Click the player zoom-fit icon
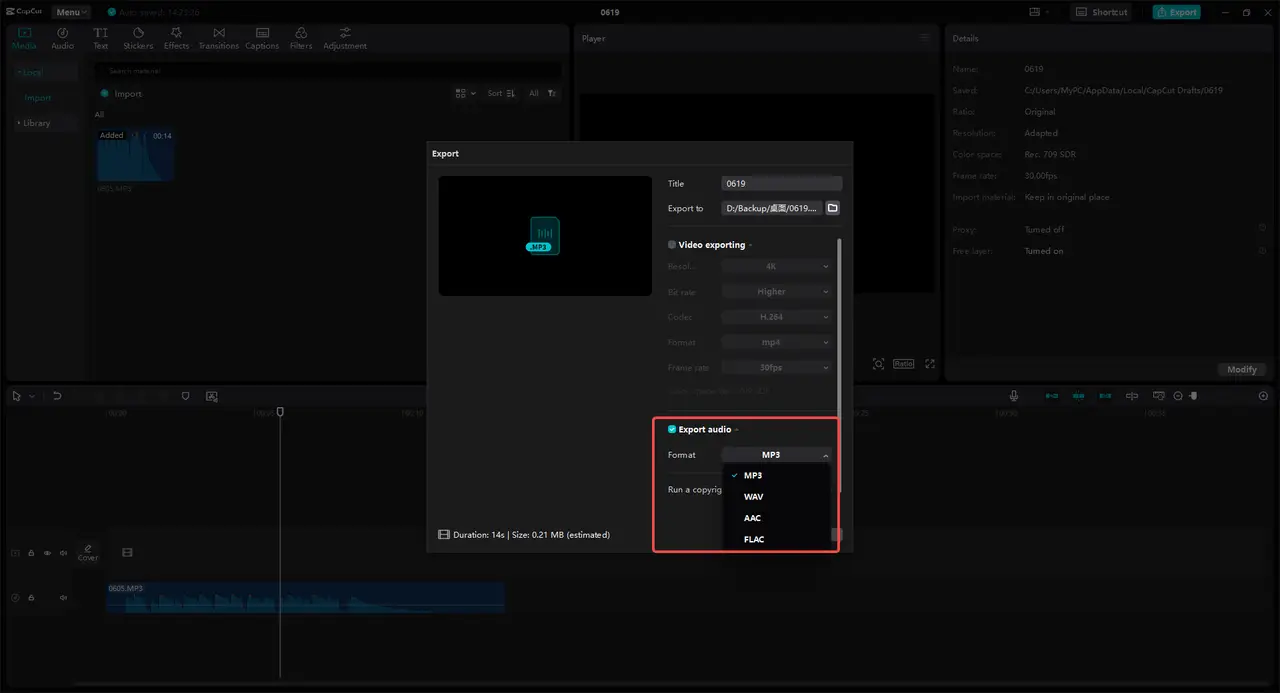This screenshot has height=693, width=1280. pyautogui.click(x=878, y=364)
